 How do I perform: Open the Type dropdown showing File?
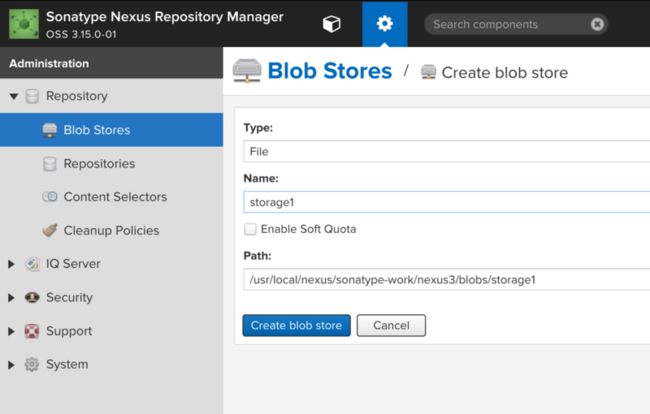[x=446, y=151]
